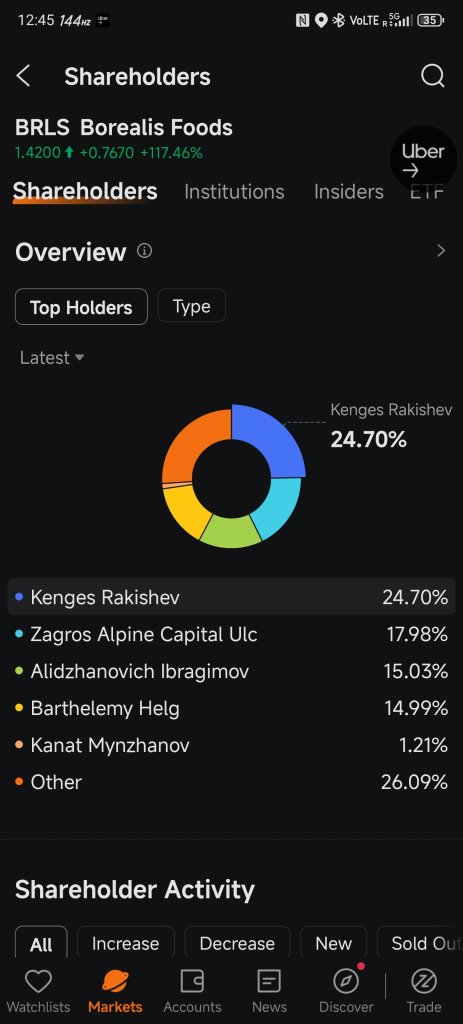463x1024 pixels.
Task: Filter activity by New
Action: coord(334,943)
